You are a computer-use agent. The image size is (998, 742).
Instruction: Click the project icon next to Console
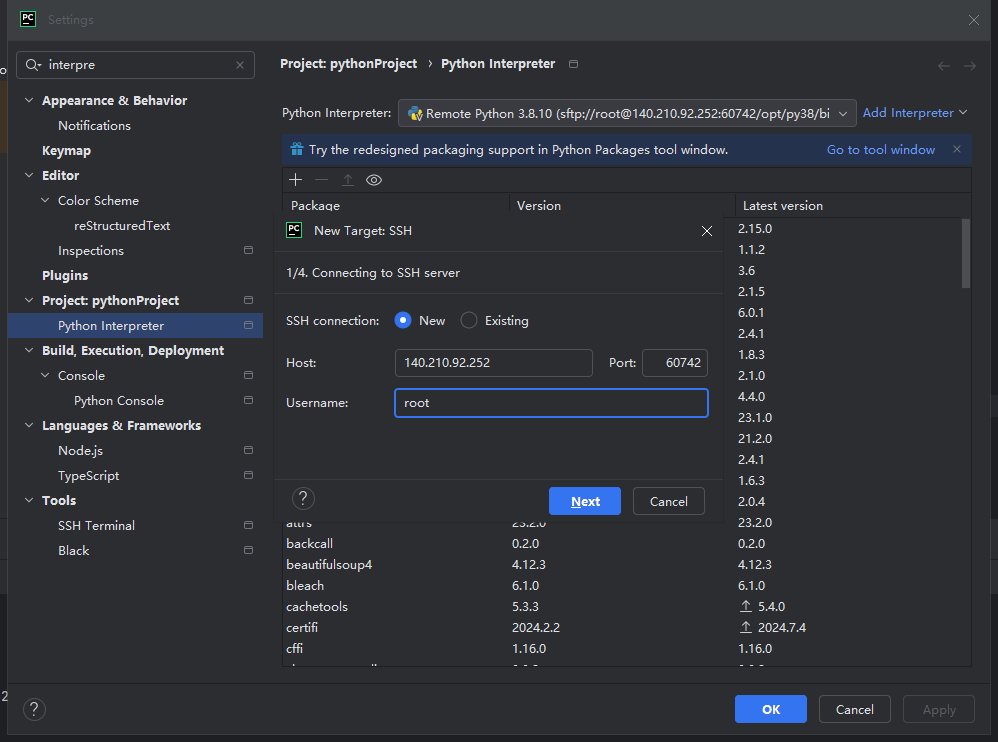248,375
